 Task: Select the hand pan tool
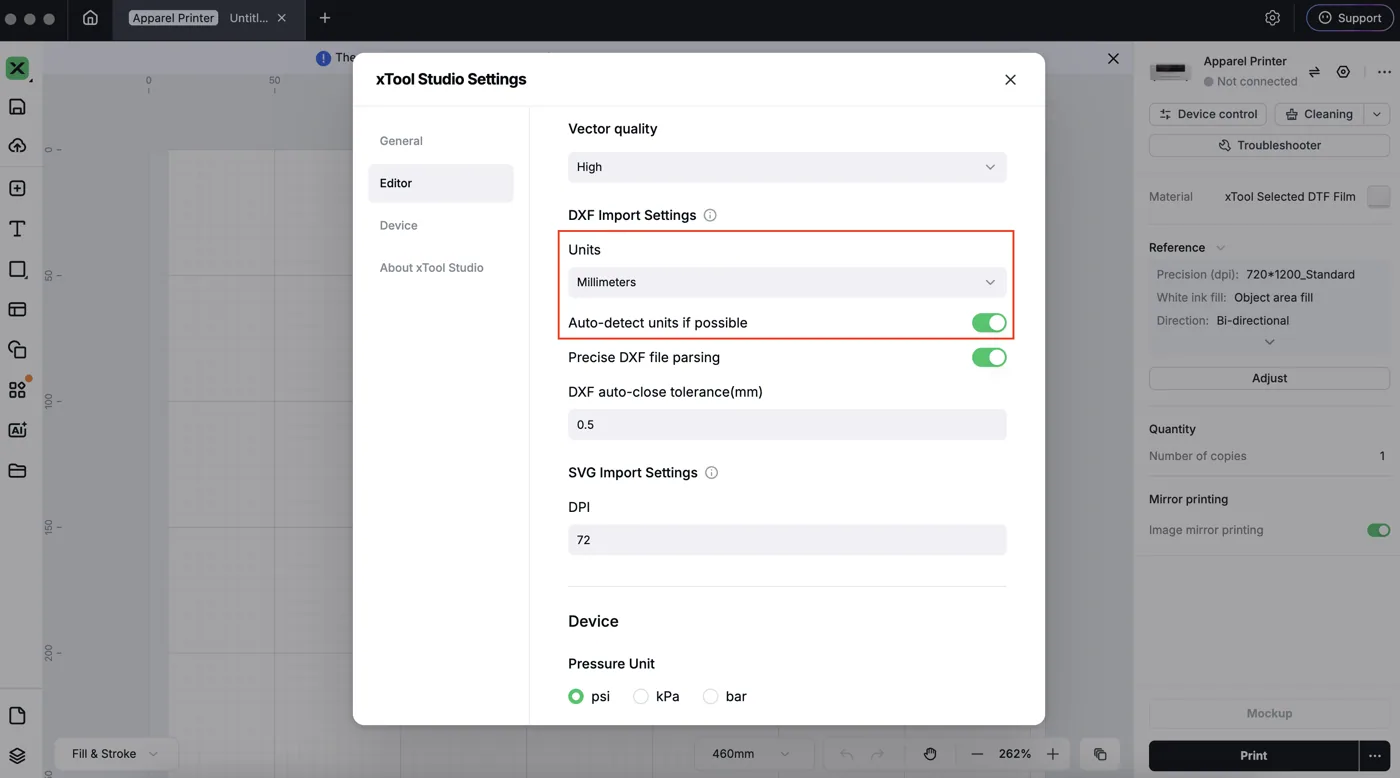pyautogui.click(x=930, y=754)
